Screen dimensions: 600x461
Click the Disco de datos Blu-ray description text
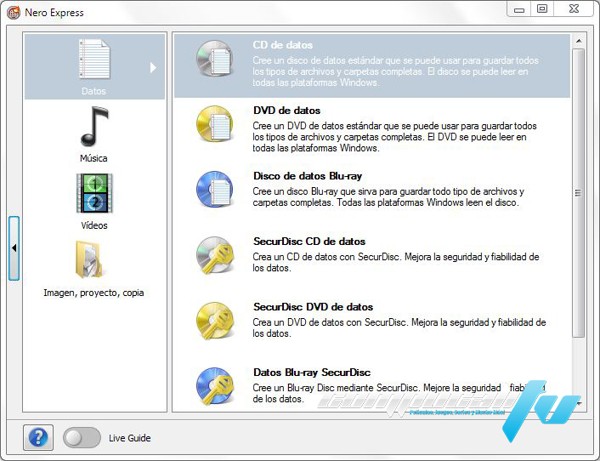pyautogui.click(x=388, y=197)
